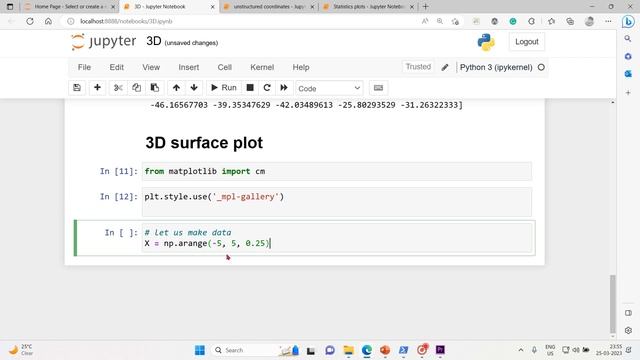Open the Bing chat sidebar icon

pyautogui.click(x=628, y=22)
